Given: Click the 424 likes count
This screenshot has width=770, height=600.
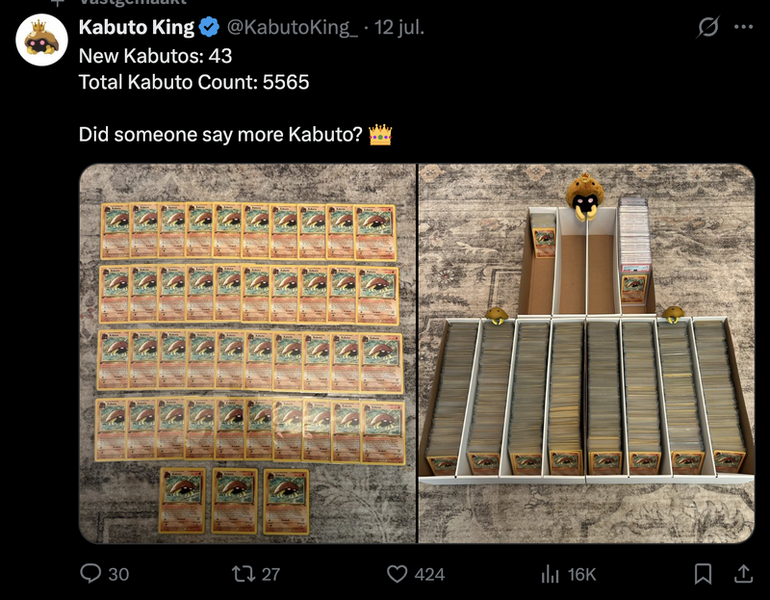Looking at the screenshot, I should coord(430,574).
